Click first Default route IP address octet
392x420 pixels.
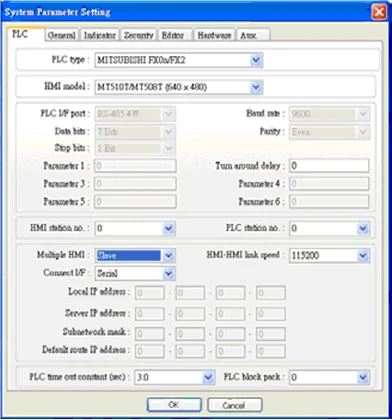point(150,351)
